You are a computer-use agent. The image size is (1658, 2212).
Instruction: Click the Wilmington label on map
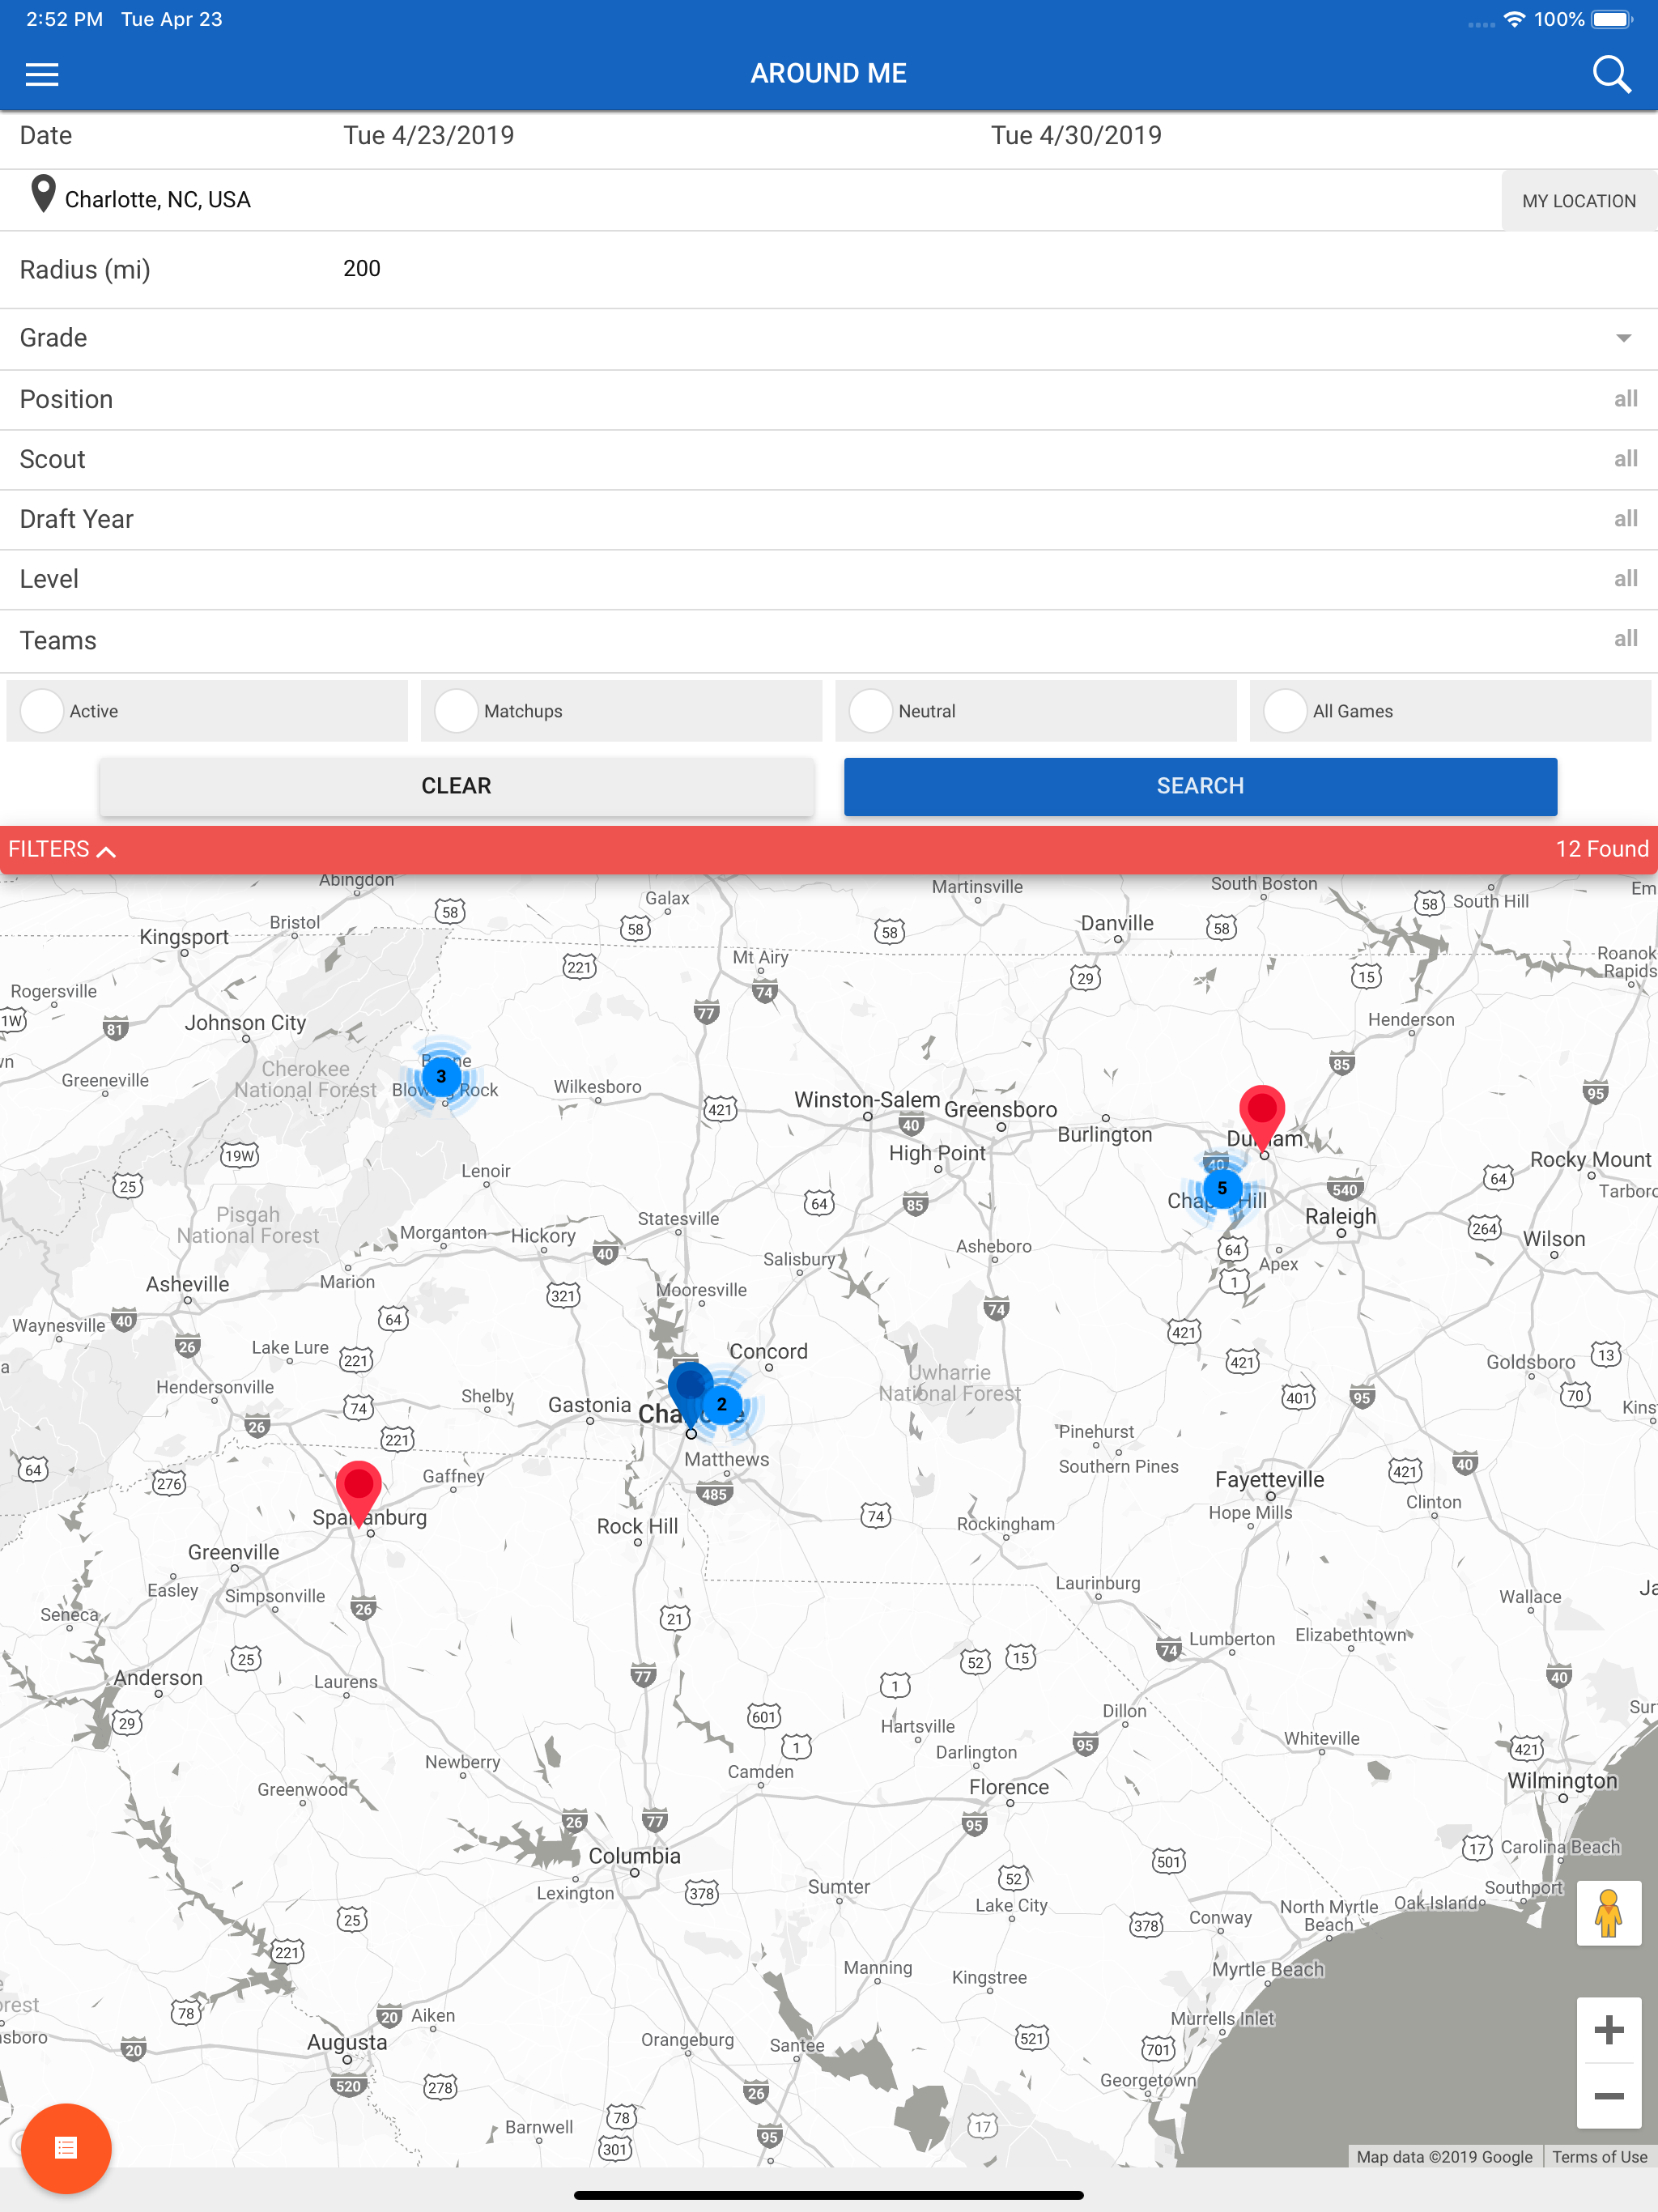tap(1562, 1780)
